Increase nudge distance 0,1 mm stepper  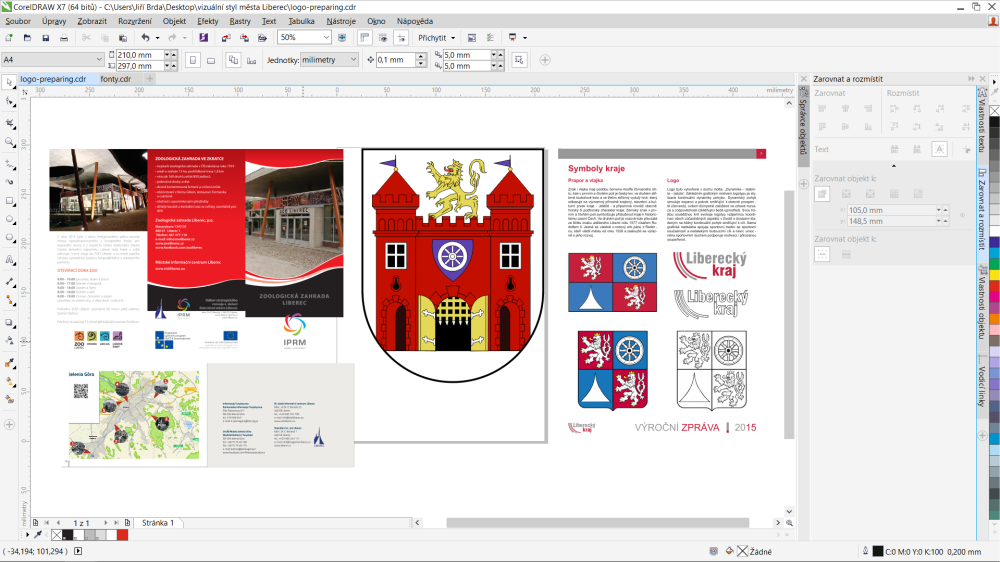point(421,57)
